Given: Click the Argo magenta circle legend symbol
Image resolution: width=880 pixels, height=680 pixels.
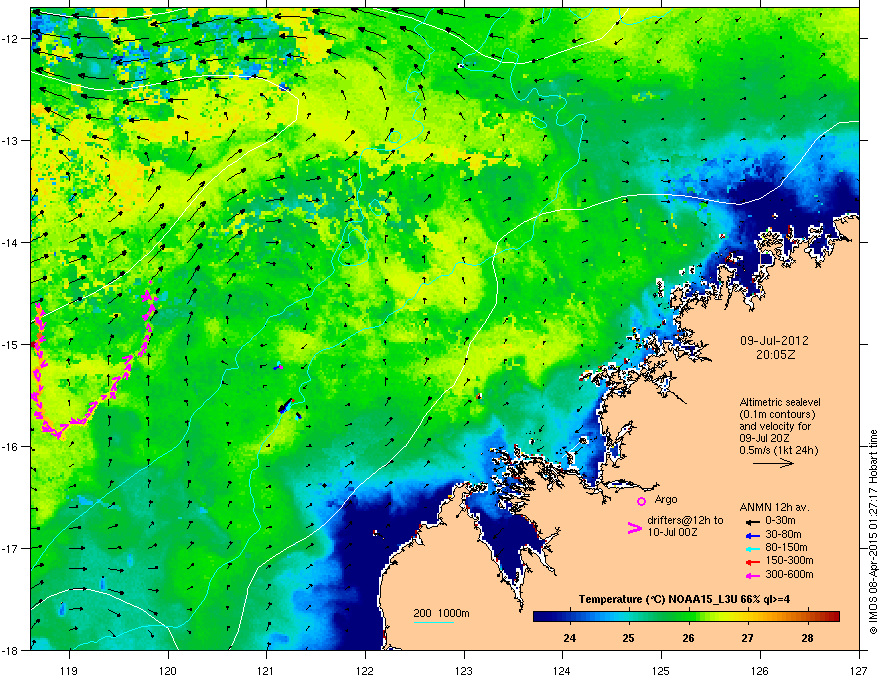Looking at the screenshot, I should pos(641,501).
